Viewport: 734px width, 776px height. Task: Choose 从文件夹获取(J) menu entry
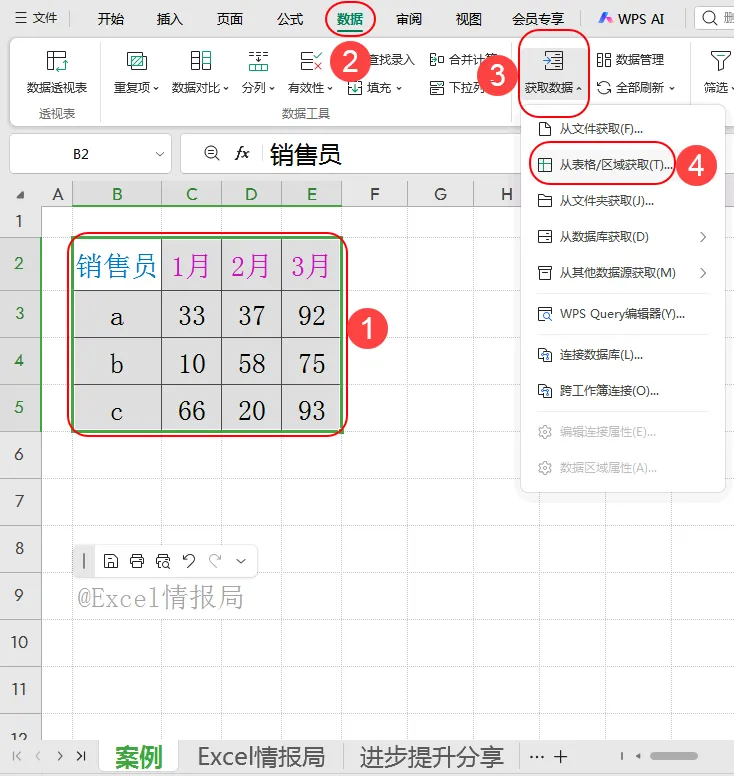pos(623,201)
